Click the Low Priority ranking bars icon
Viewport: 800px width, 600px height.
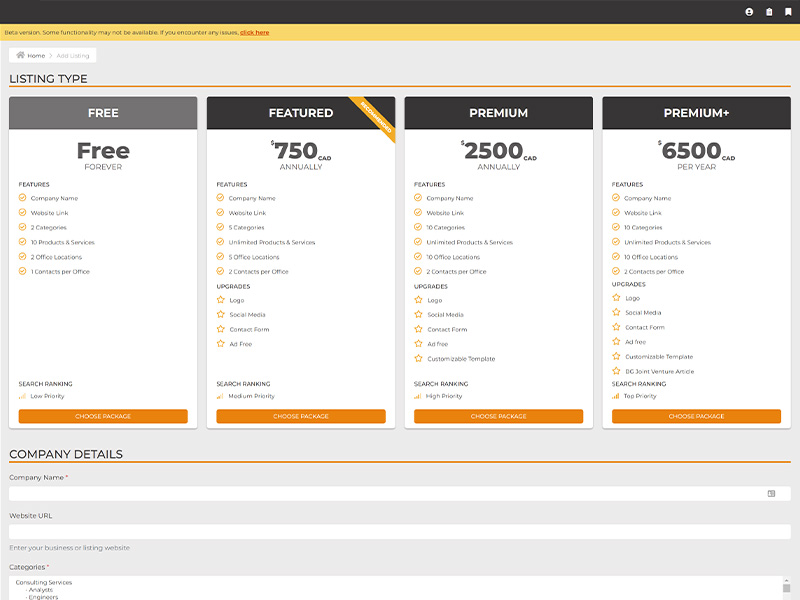pyautogui.click(x=22, y=396)
